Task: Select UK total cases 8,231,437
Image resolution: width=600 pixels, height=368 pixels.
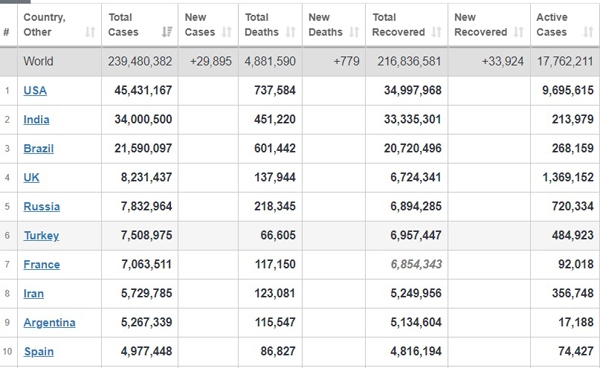Action: (x=147, y=177)
